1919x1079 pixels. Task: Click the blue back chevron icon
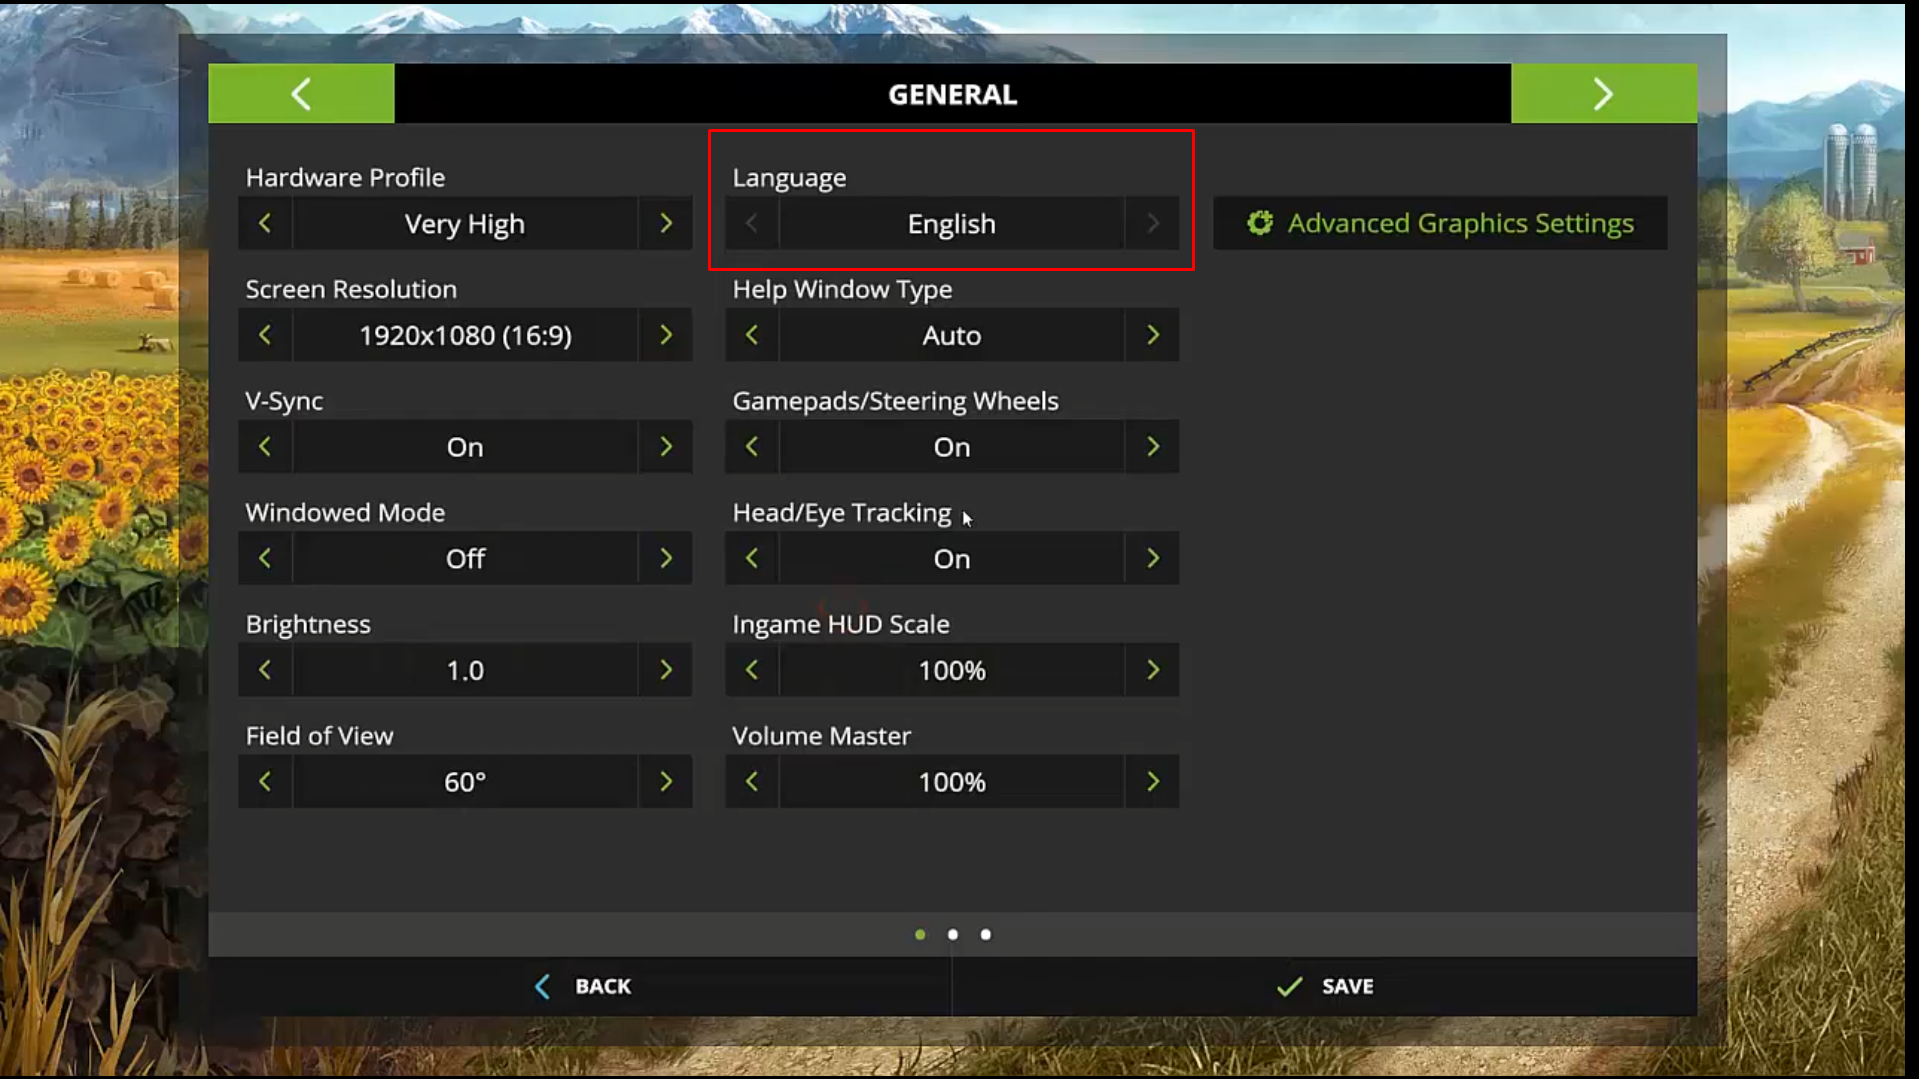click(542, 986)
